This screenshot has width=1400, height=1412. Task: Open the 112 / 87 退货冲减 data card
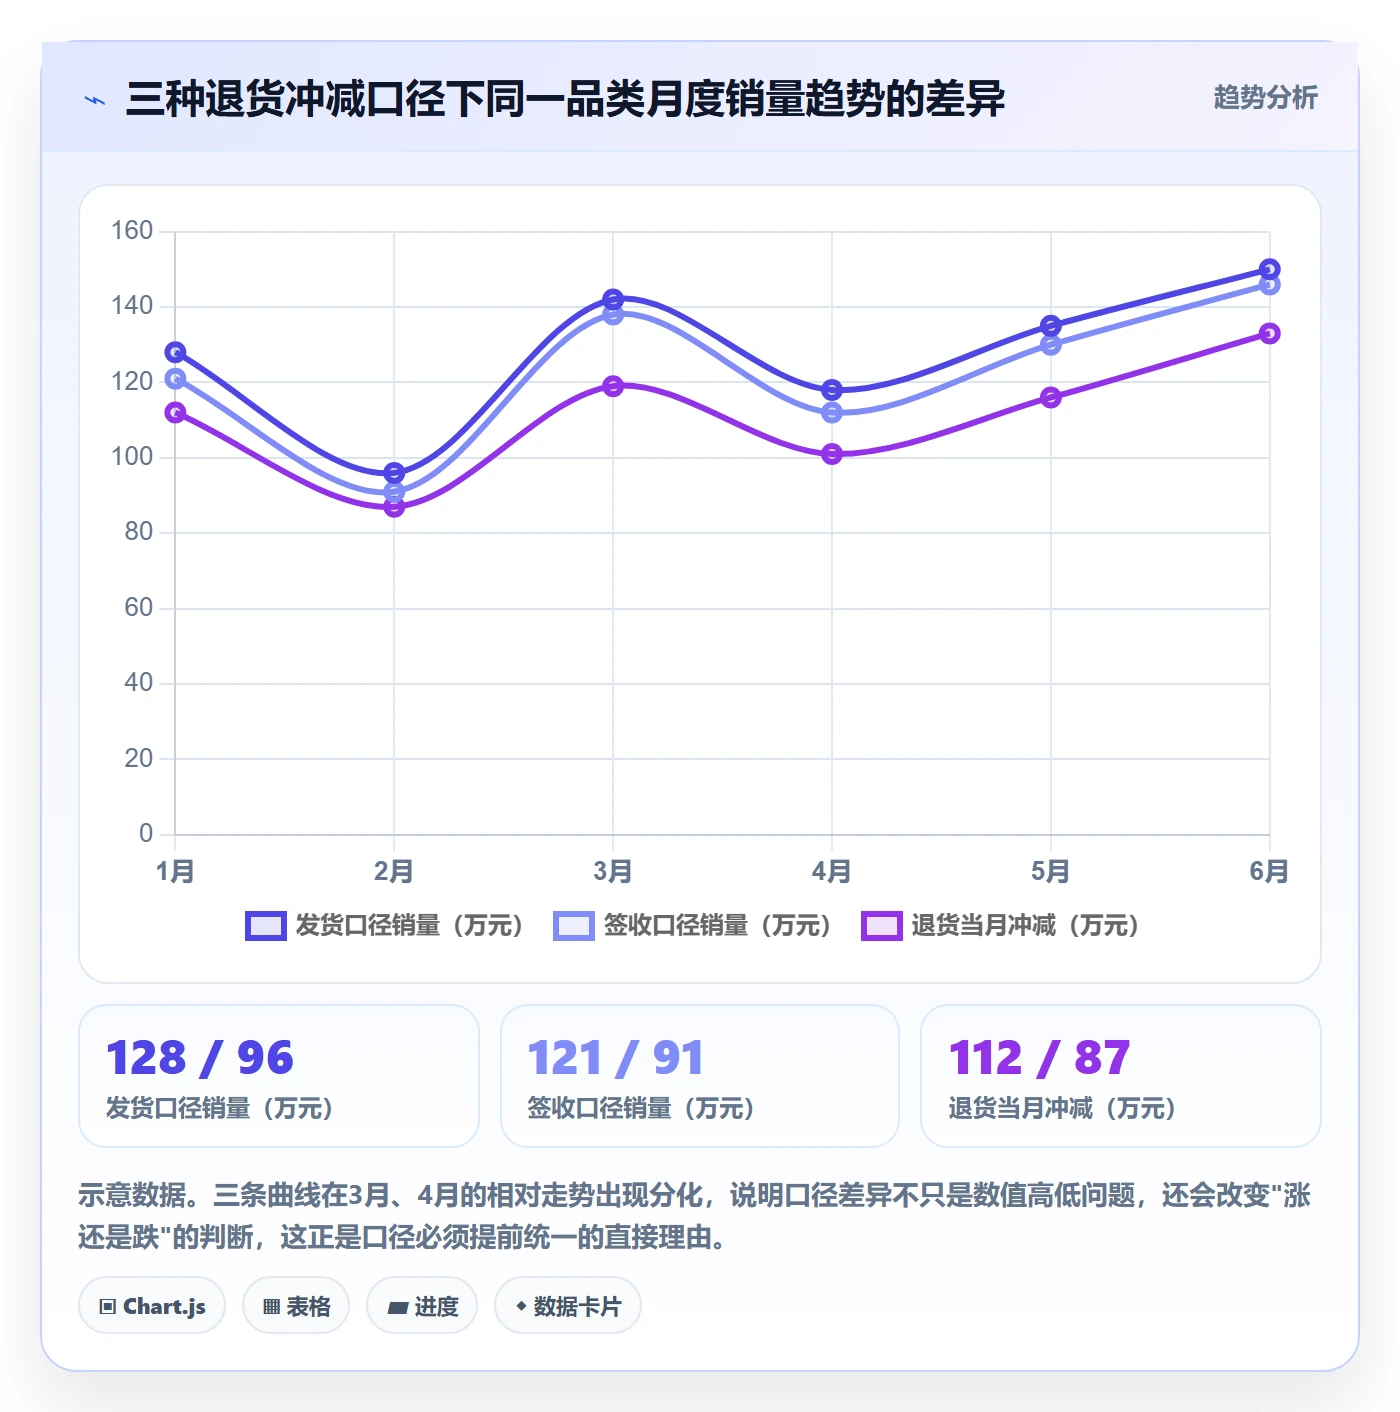click(x=1121, y=1076)
